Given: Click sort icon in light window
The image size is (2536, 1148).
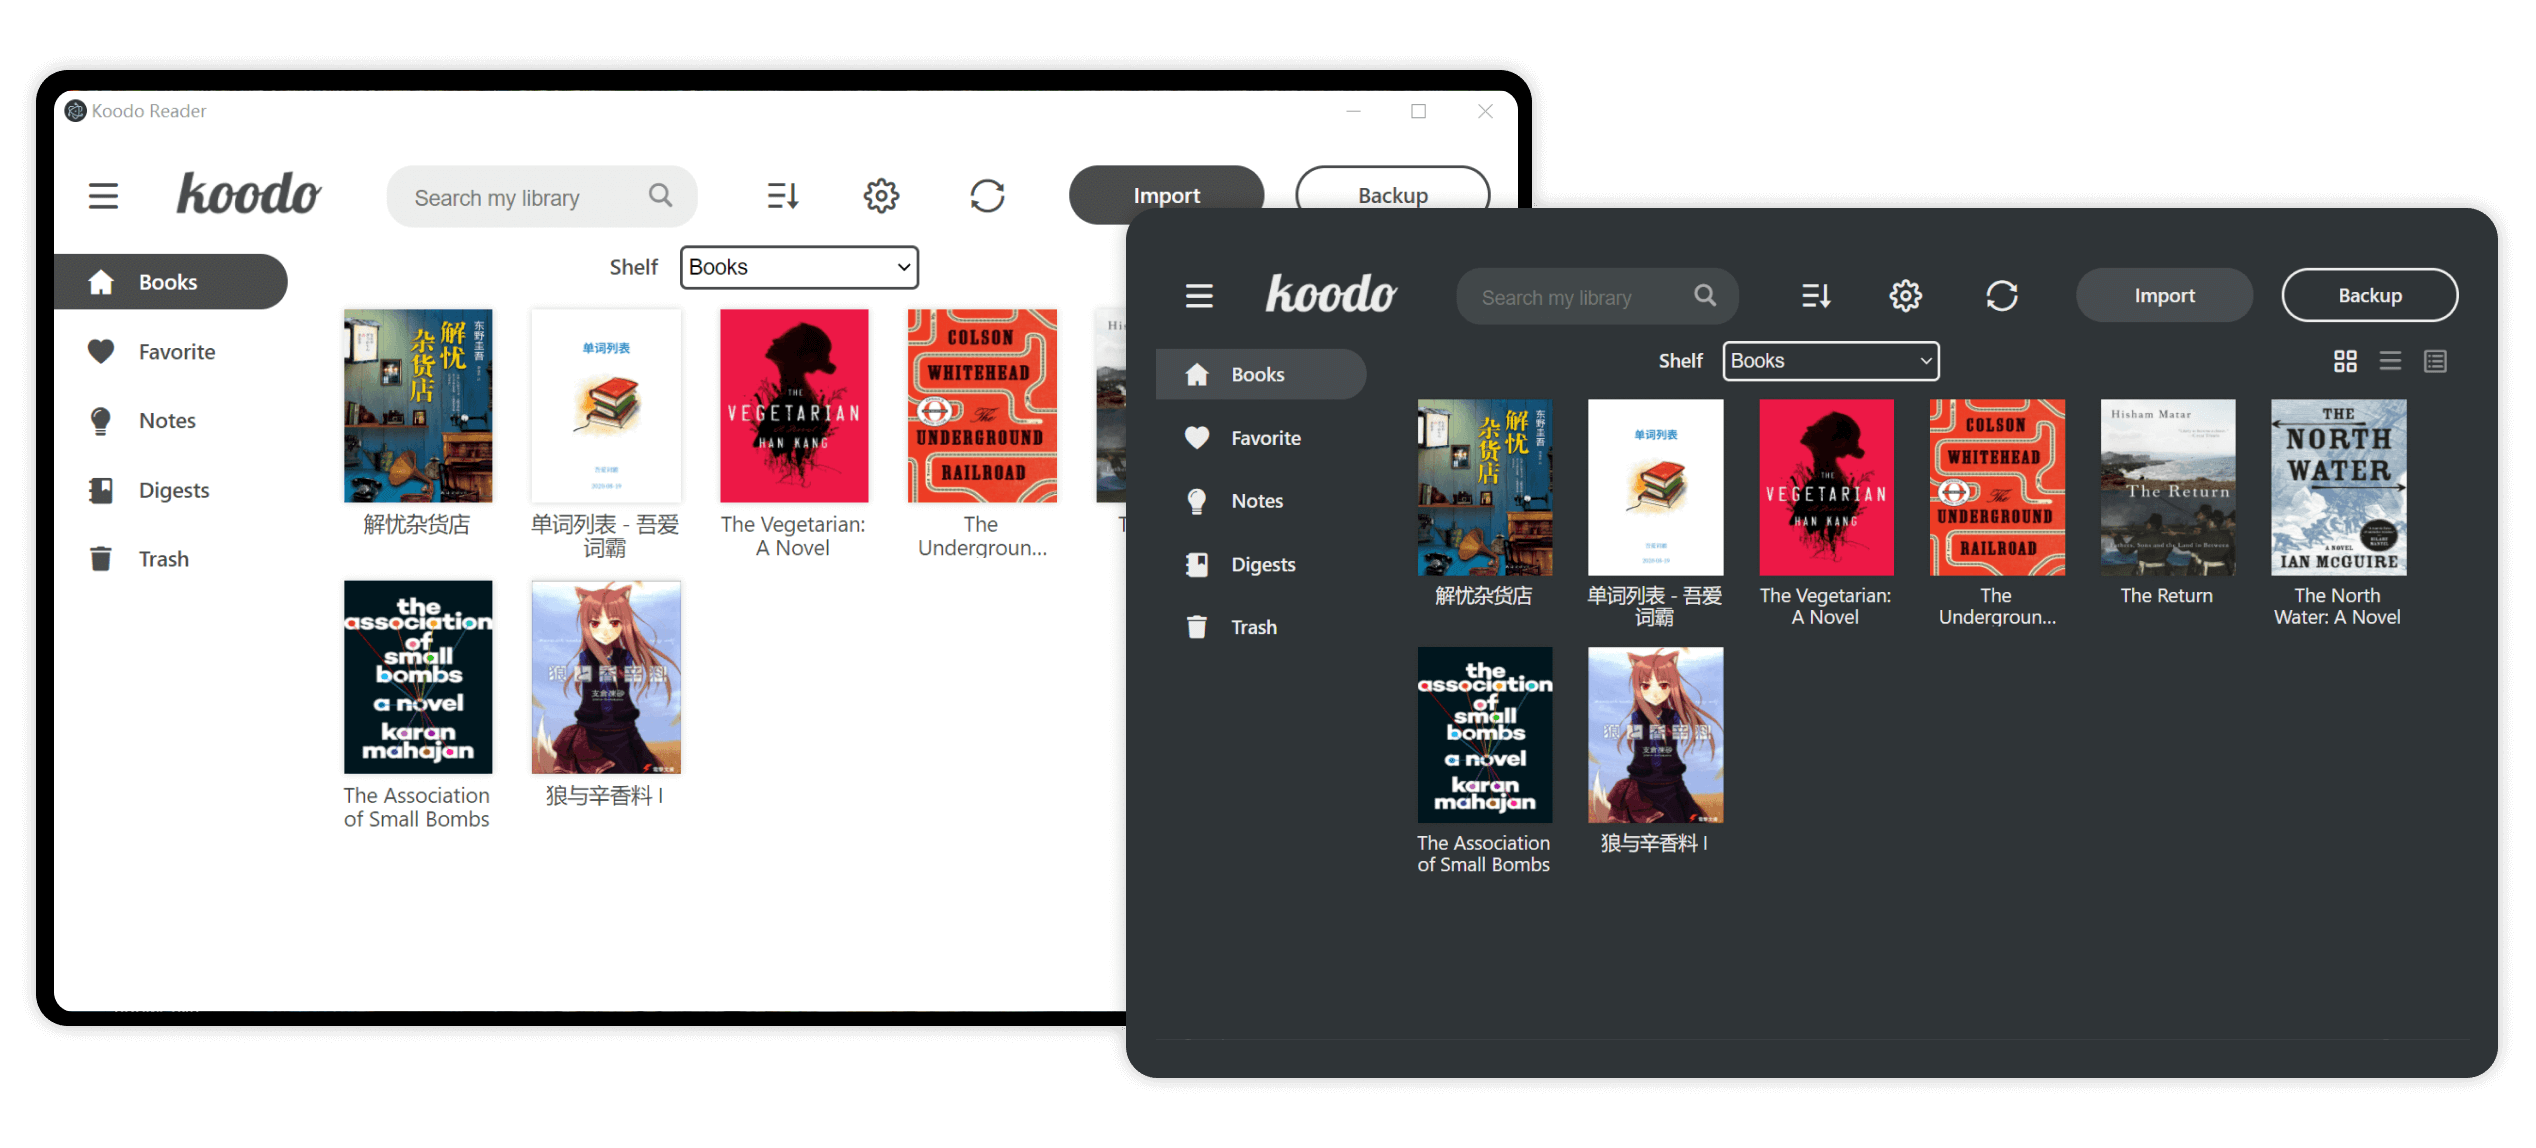Looking at the screenshot, I should click(x=782, y=196).
